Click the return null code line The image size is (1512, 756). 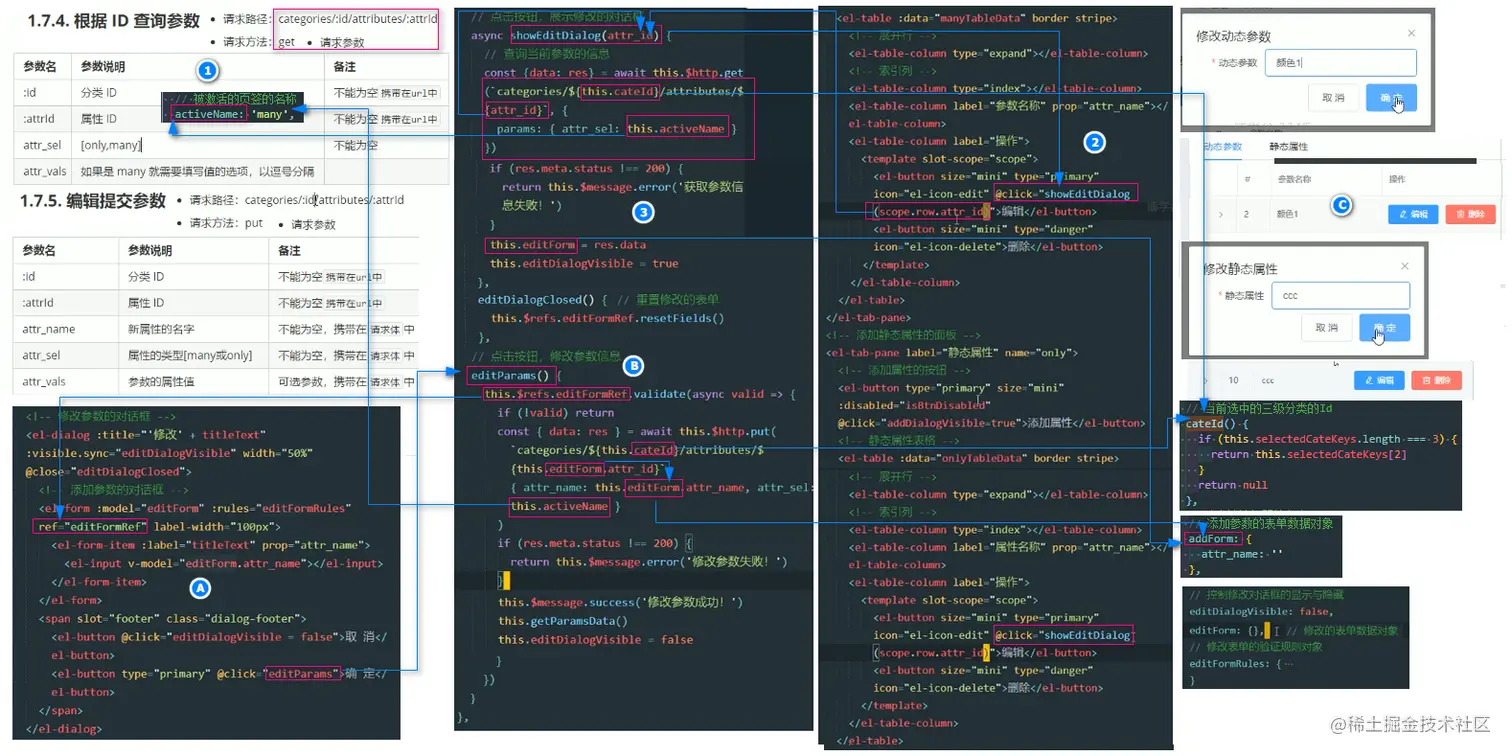(x=1232, y=485)
